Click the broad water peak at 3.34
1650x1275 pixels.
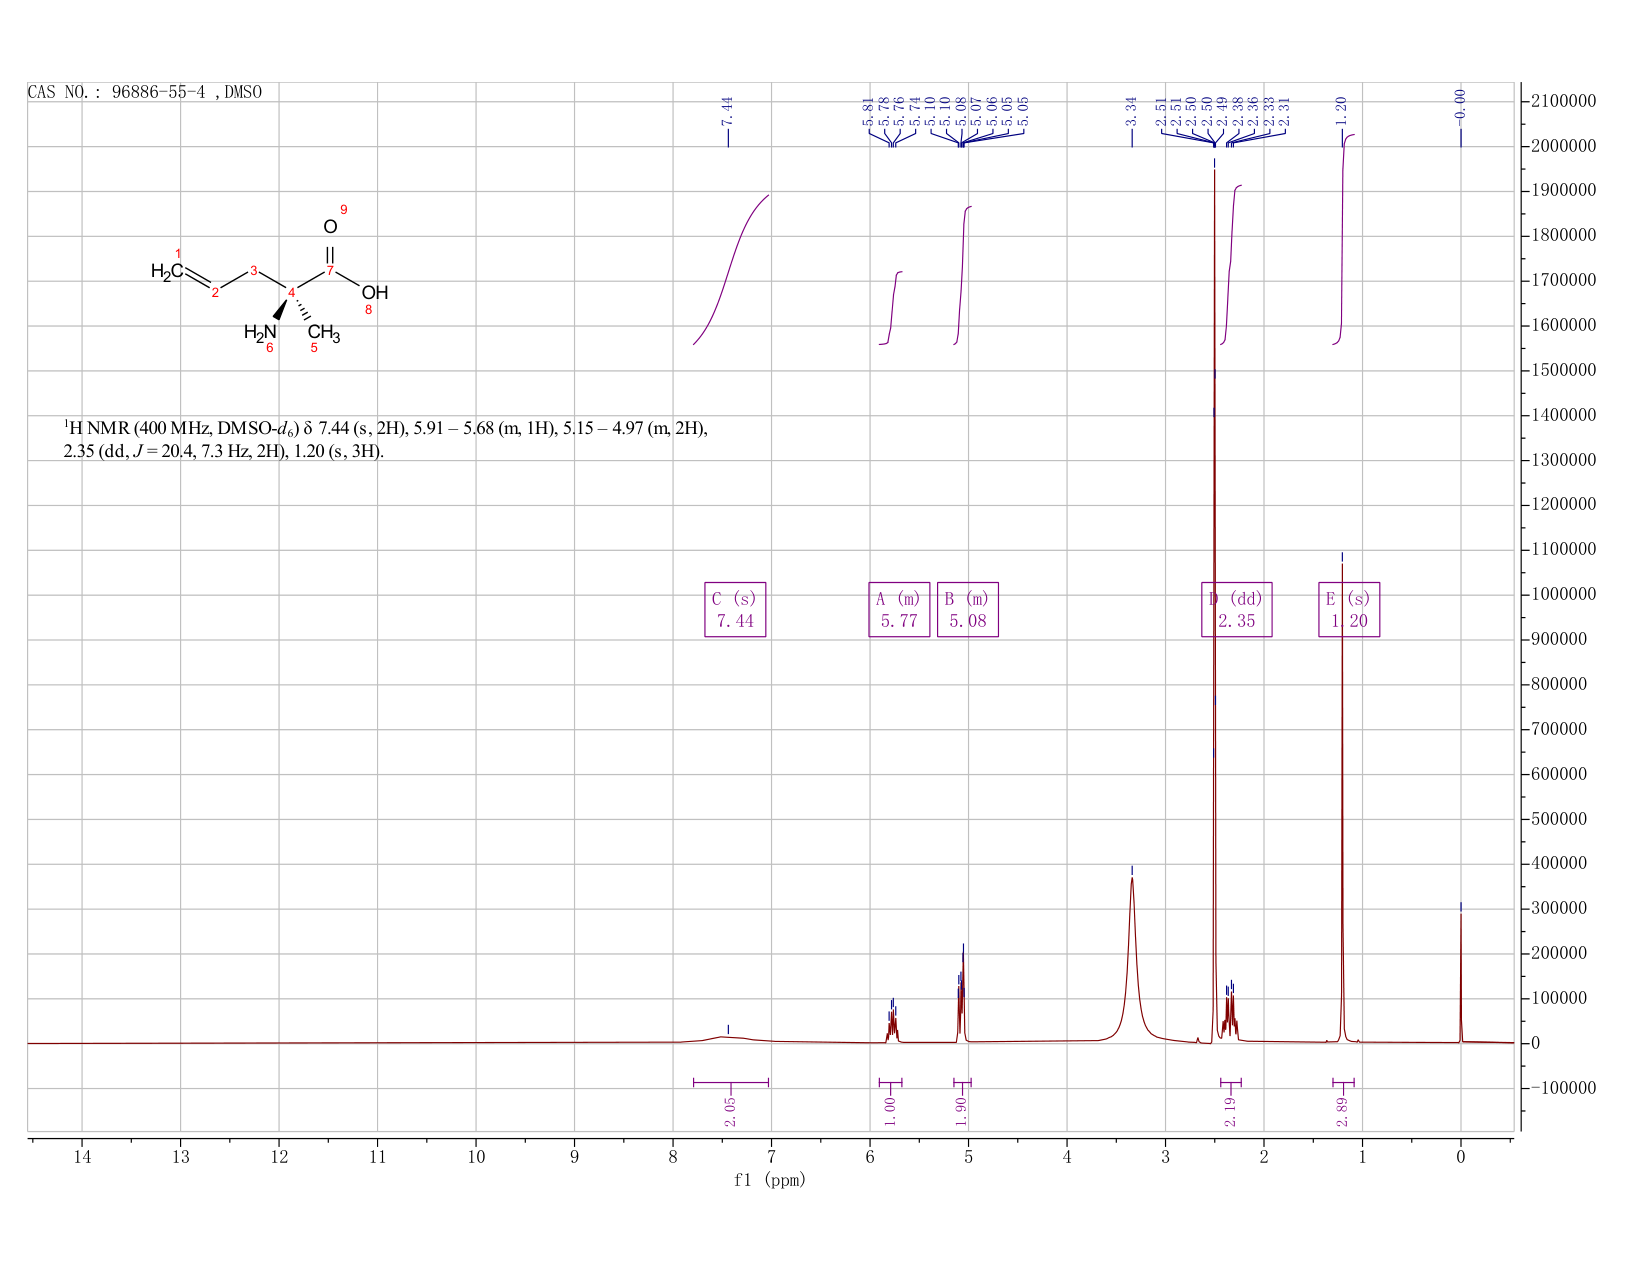point(1132,960)
